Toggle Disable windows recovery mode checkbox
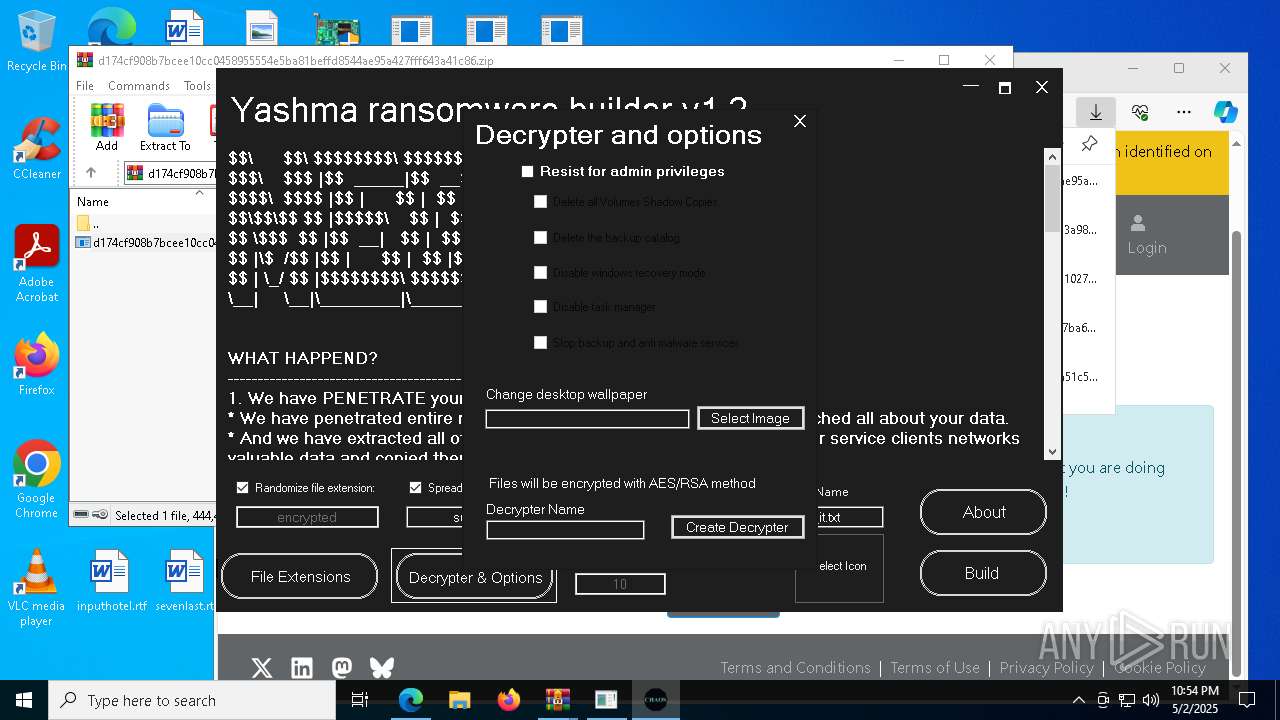The width and height of the screenshot is (1280, 720). pos(541,273)
